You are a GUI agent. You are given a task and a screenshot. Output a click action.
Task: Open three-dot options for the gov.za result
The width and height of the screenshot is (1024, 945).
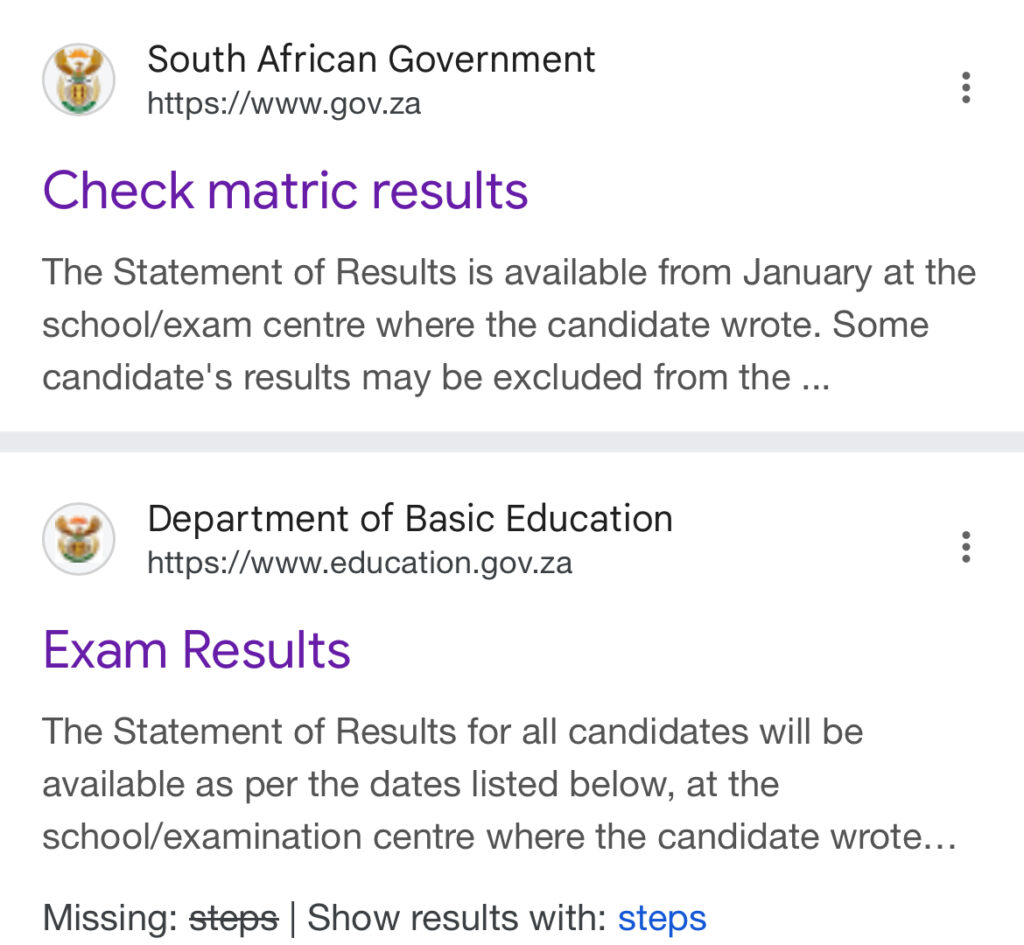(965, 88)
